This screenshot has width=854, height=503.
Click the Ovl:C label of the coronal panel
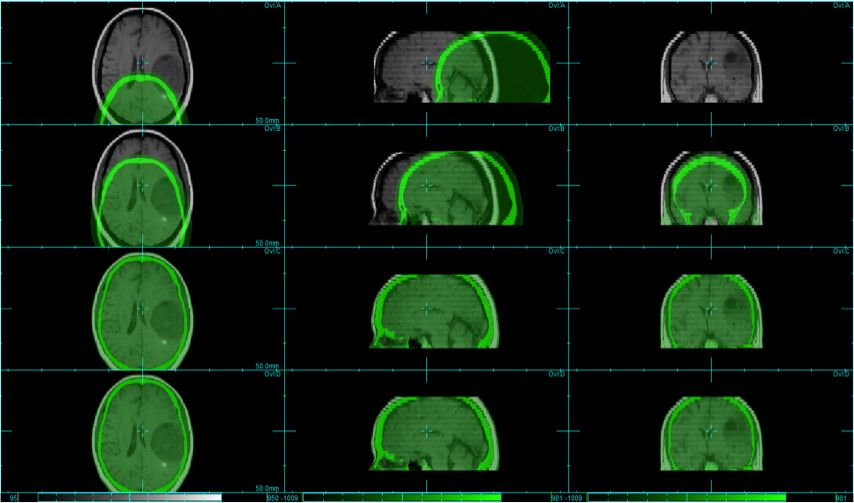[x=842, y=252]
